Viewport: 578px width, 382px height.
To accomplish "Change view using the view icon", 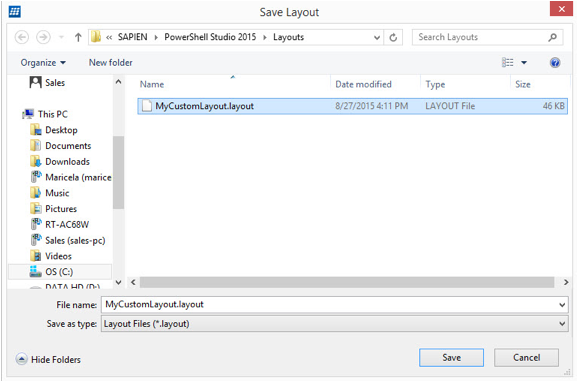I will point(508,62).
